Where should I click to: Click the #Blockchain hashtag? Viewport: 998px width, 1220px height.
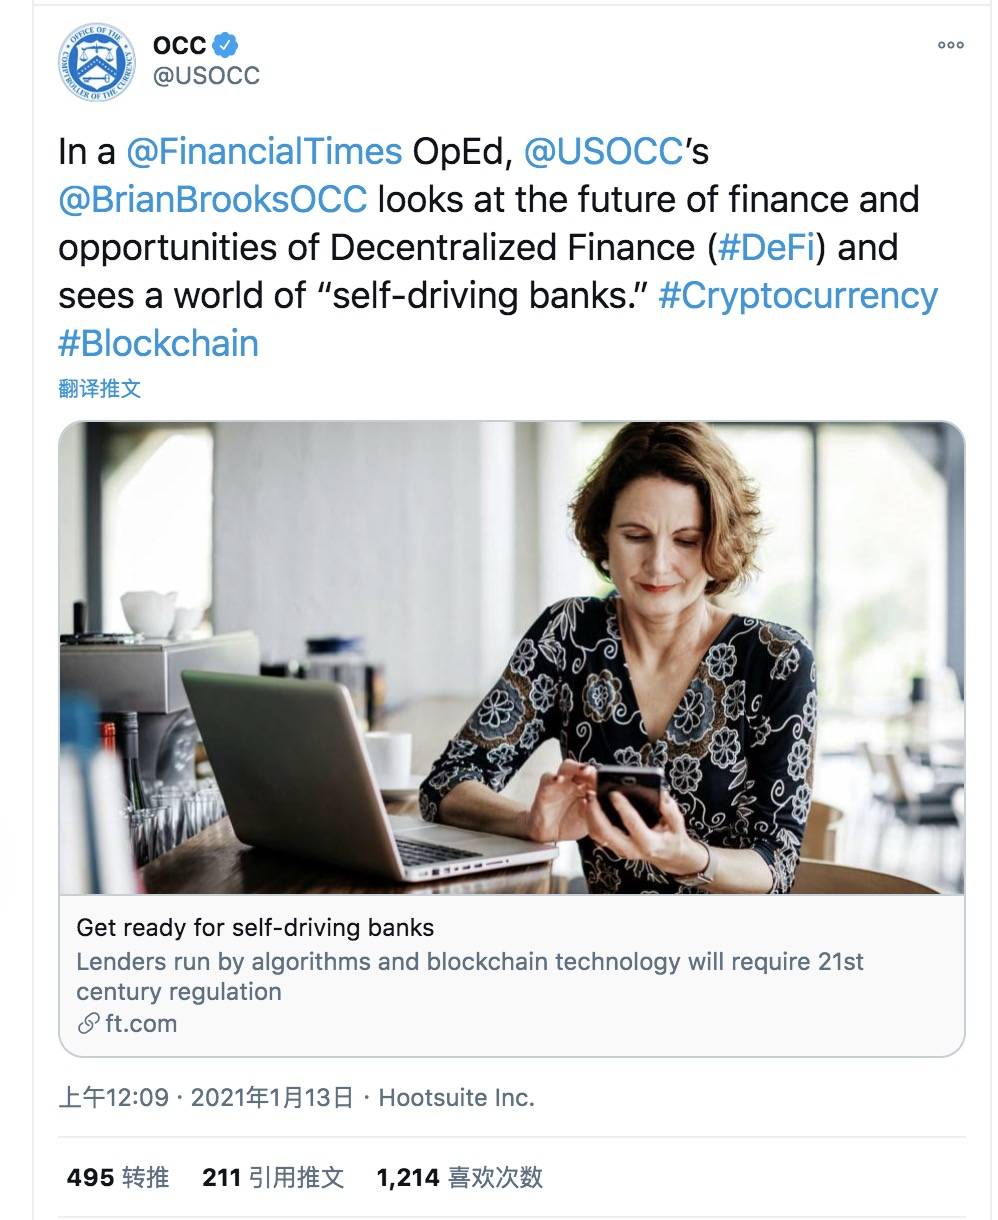coord(156,343)
